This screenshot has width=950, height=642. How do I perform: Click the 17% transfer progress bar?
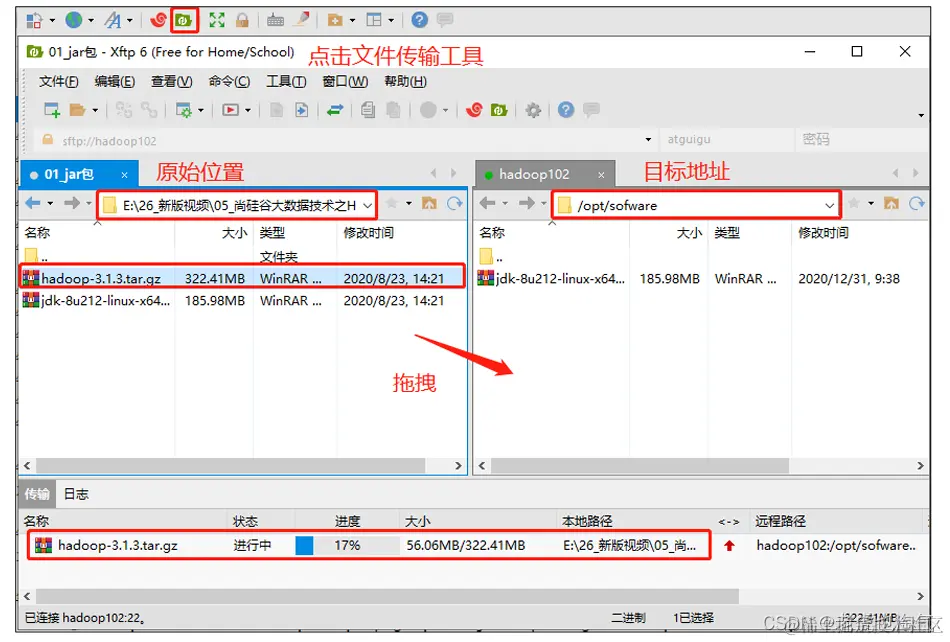click(346, 545)
